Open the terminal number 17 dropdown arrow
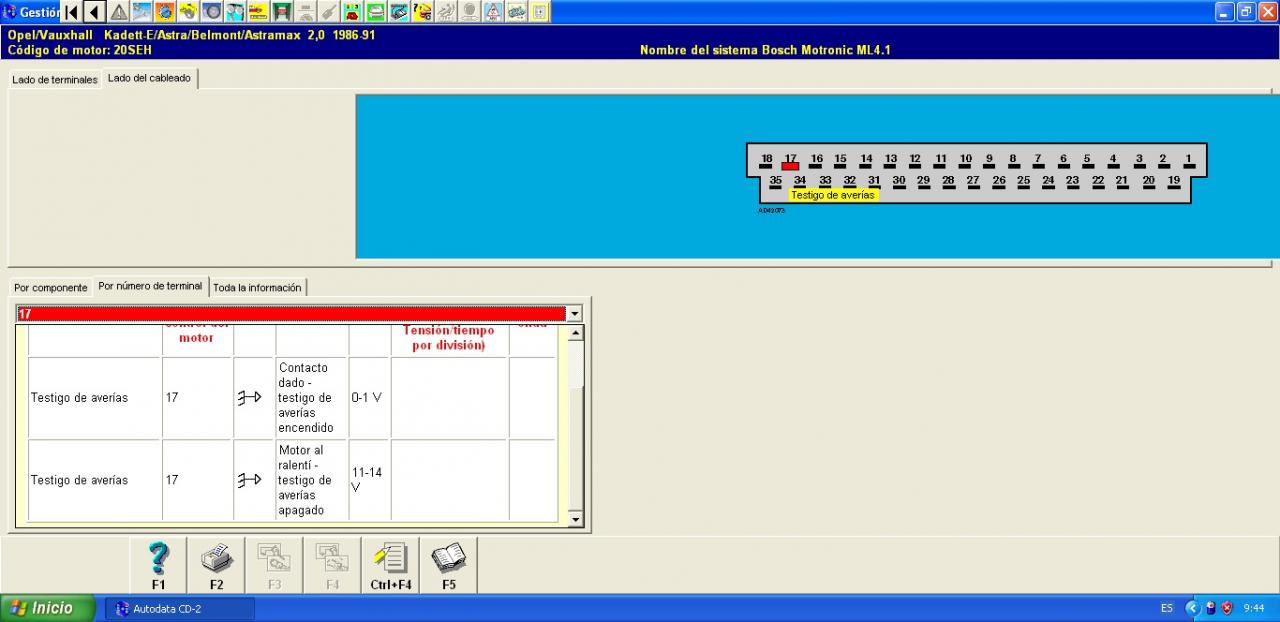This screenshot has height=622, width=1280. (574, 314)
